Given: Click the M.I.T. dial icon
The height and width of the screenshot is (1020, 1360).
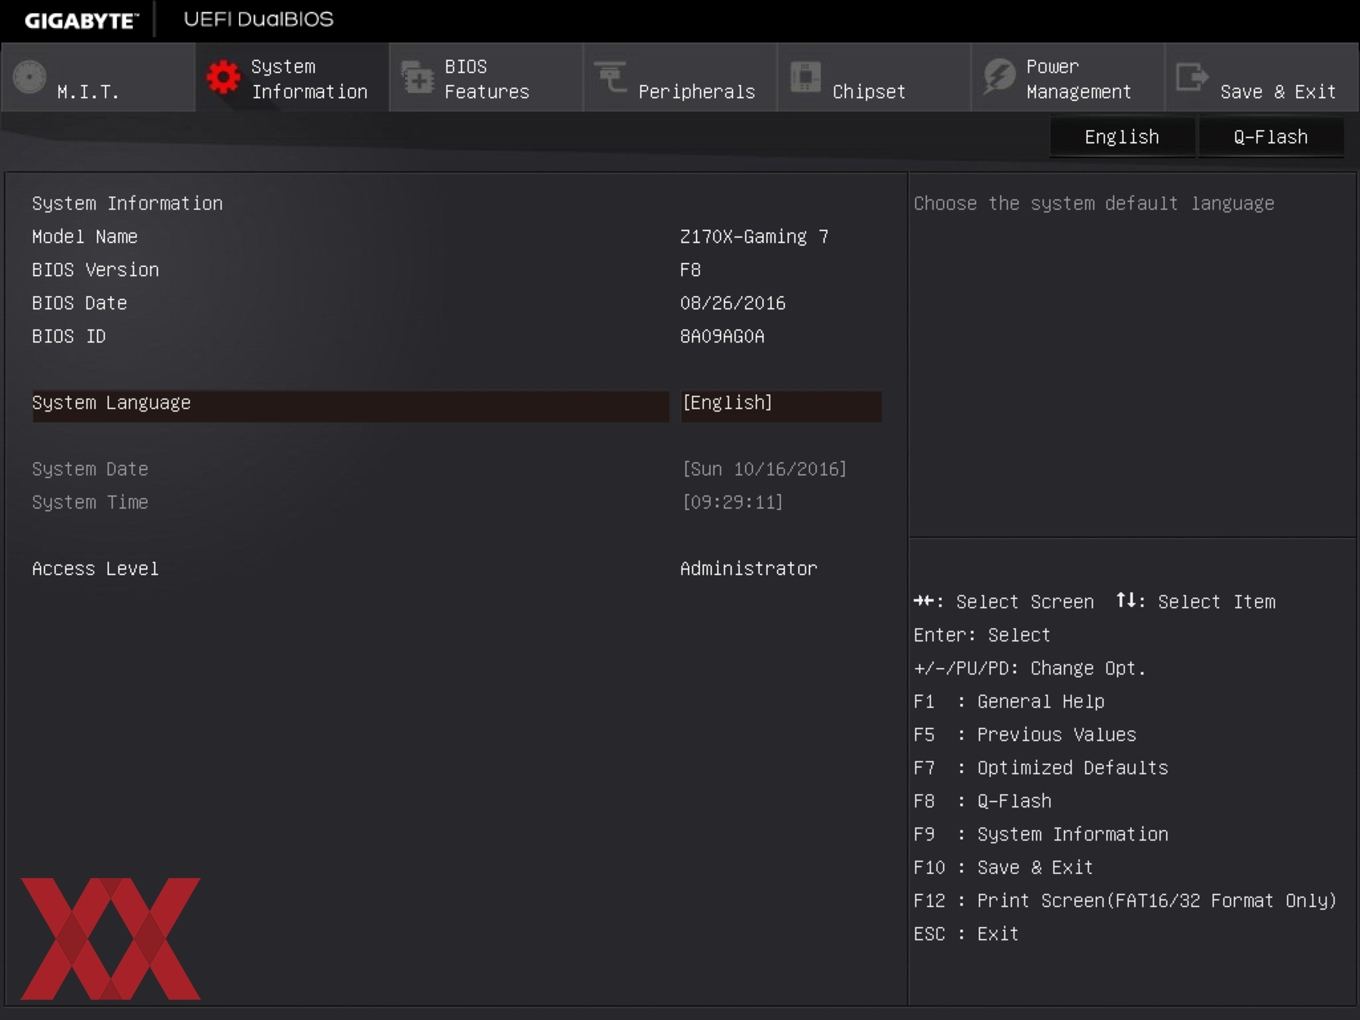Looking at the screenshot, I should click(x=30, y=77).
